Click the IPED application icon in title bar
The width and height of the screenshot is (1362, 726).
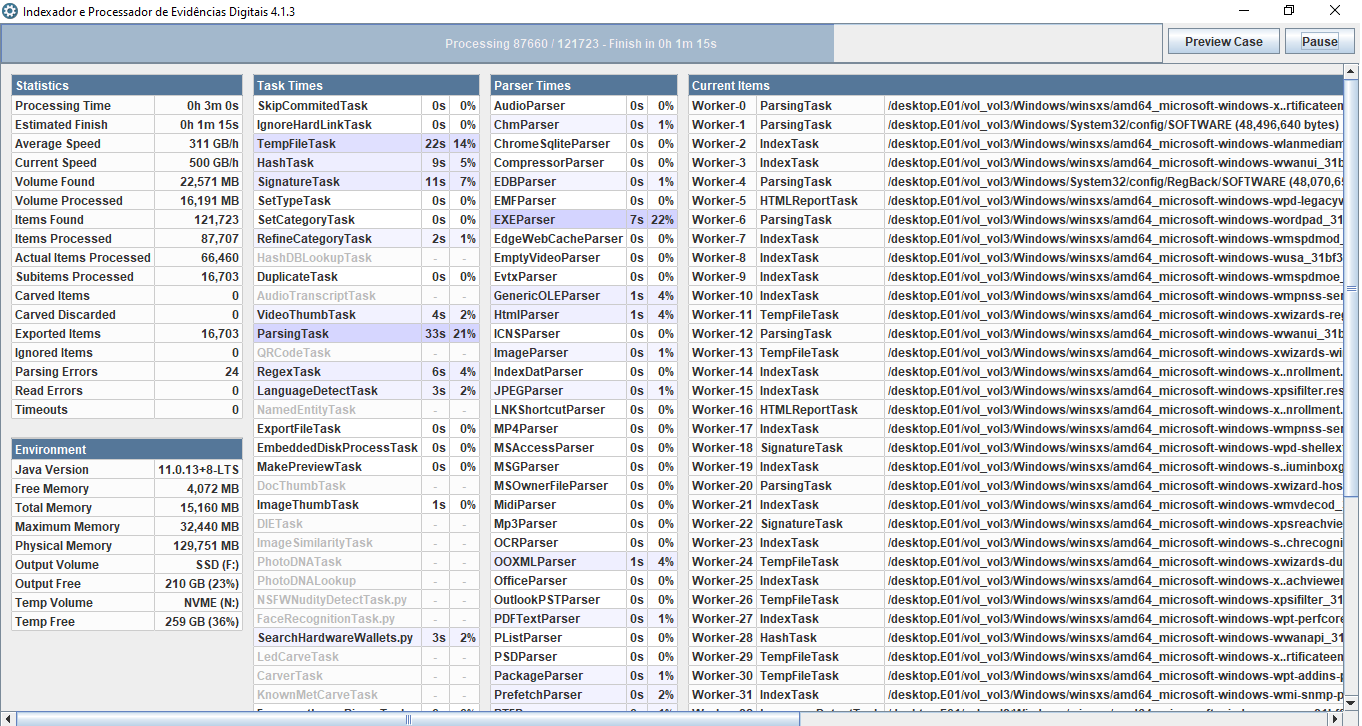coord(11,10)
